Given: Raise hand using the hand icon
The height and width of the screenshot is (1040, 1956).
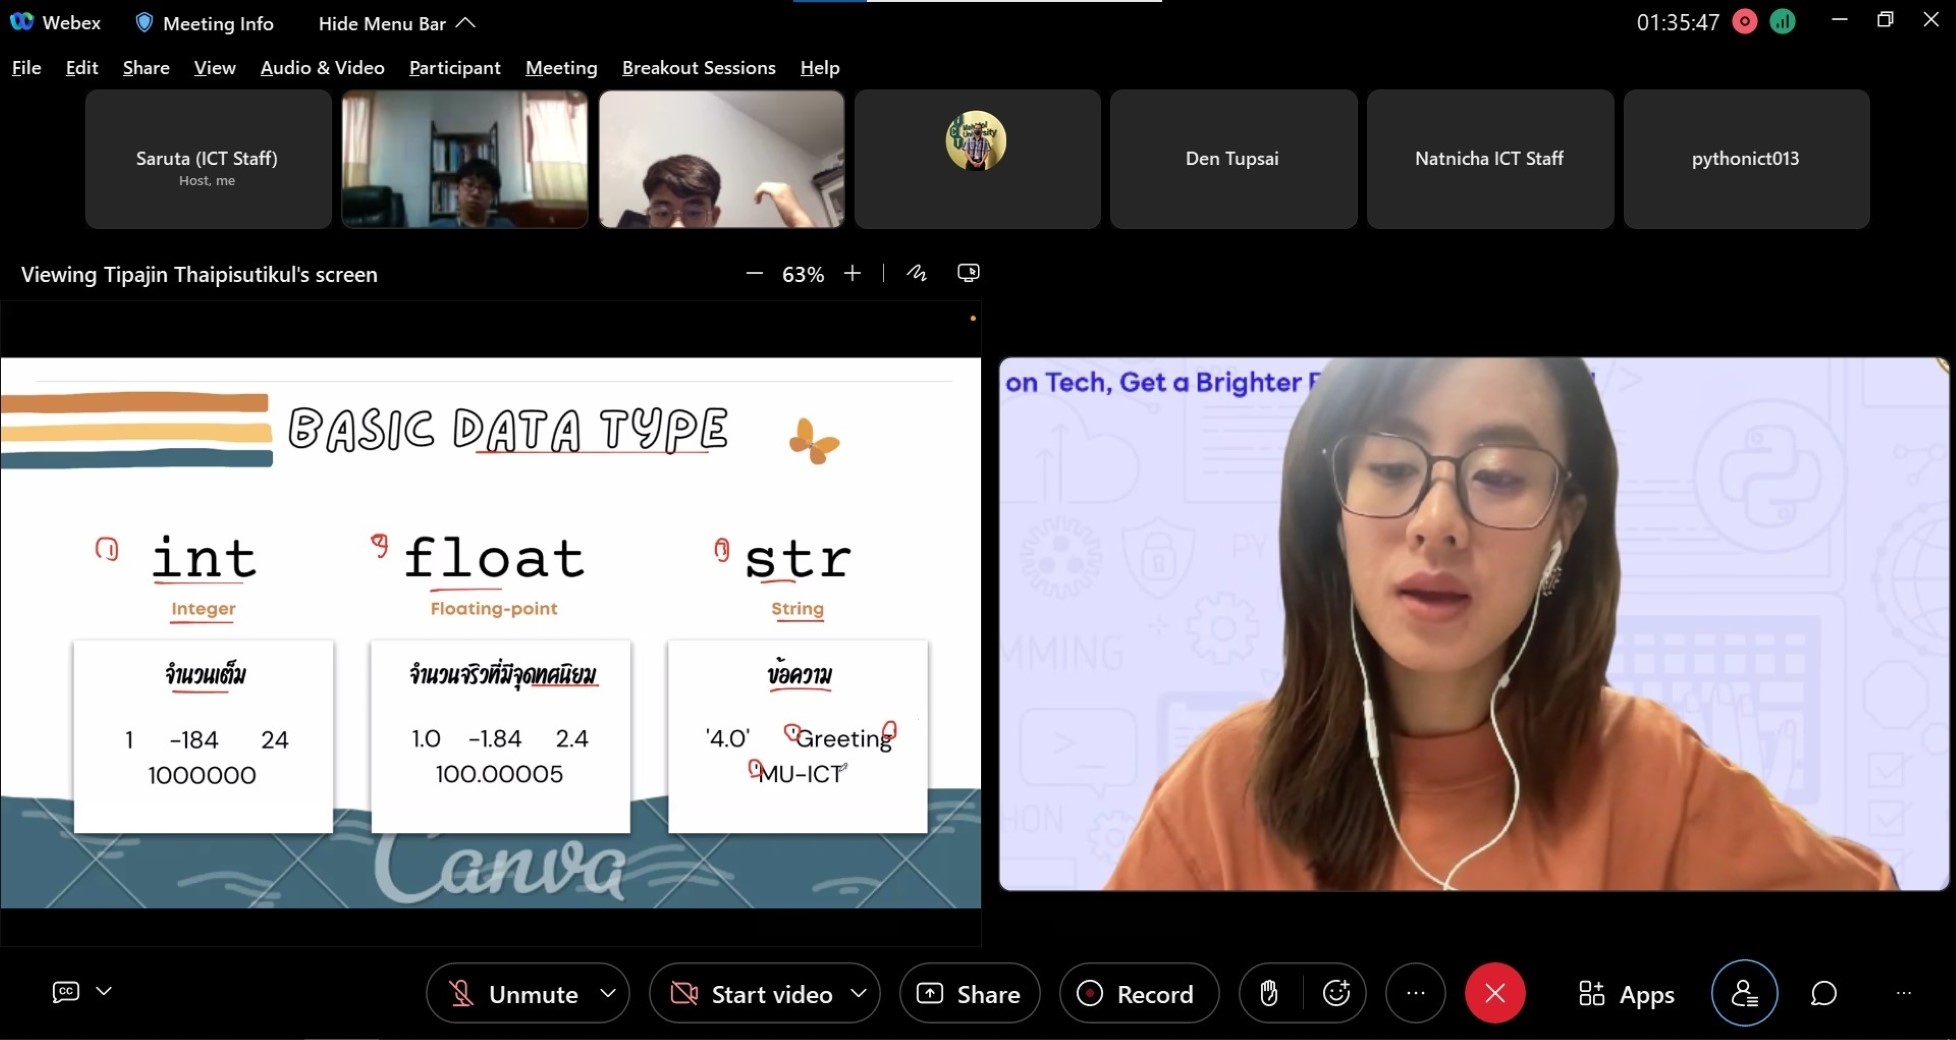Looking at the screenshot, I should (1269, 993).
